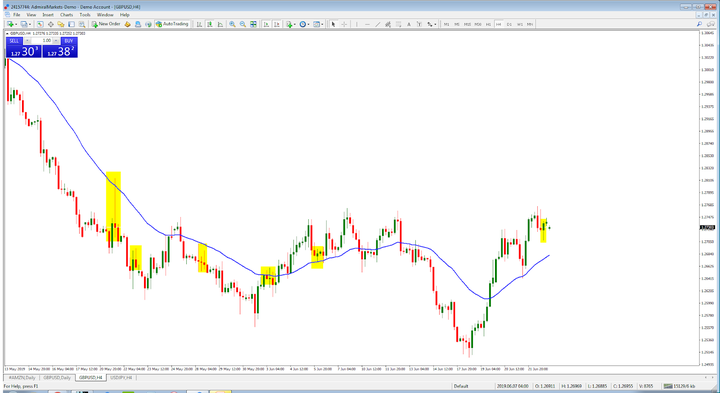Switch chart to bar chart
720x393 pixels.
click(x=199, y=24)
